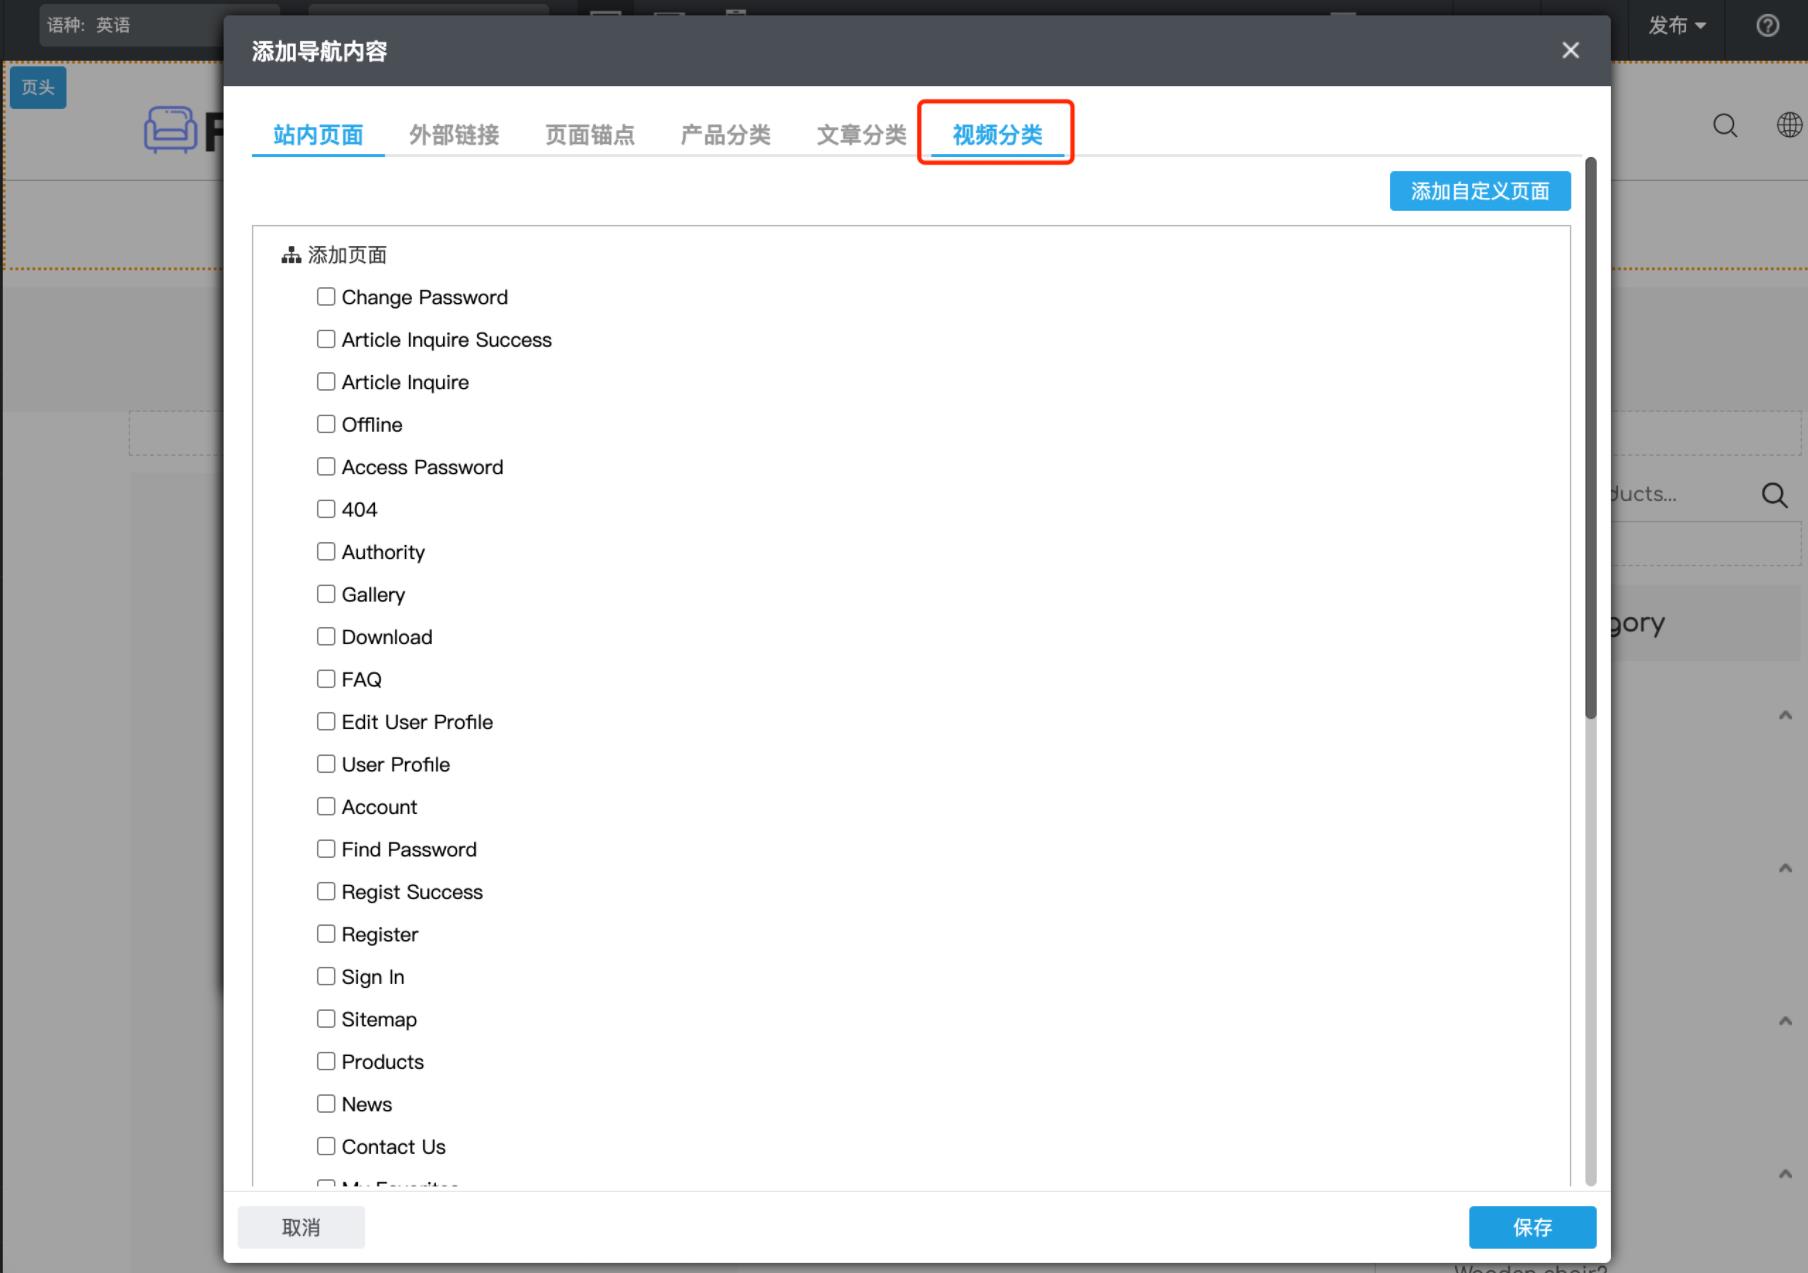Click the 添加自定义页面 button
The width and height of the screenshot is (1808, 1273).
pos(1479,190)
